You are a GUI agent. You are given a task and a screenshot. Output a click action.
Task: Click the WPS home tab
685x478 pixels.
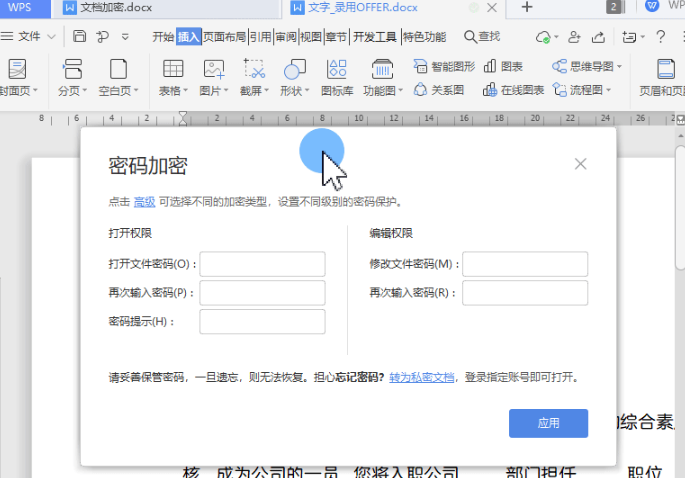click(x=25, y=8)
